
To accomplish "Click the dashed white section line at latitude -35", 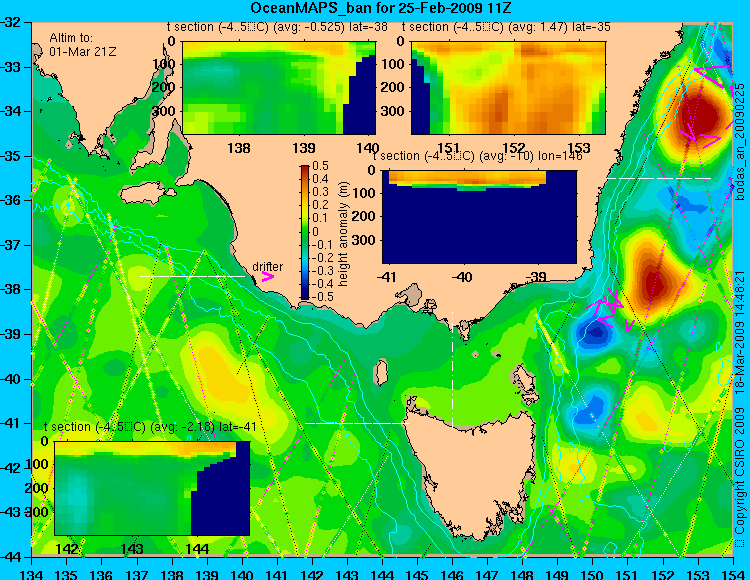I will click(x=659, y=178).
